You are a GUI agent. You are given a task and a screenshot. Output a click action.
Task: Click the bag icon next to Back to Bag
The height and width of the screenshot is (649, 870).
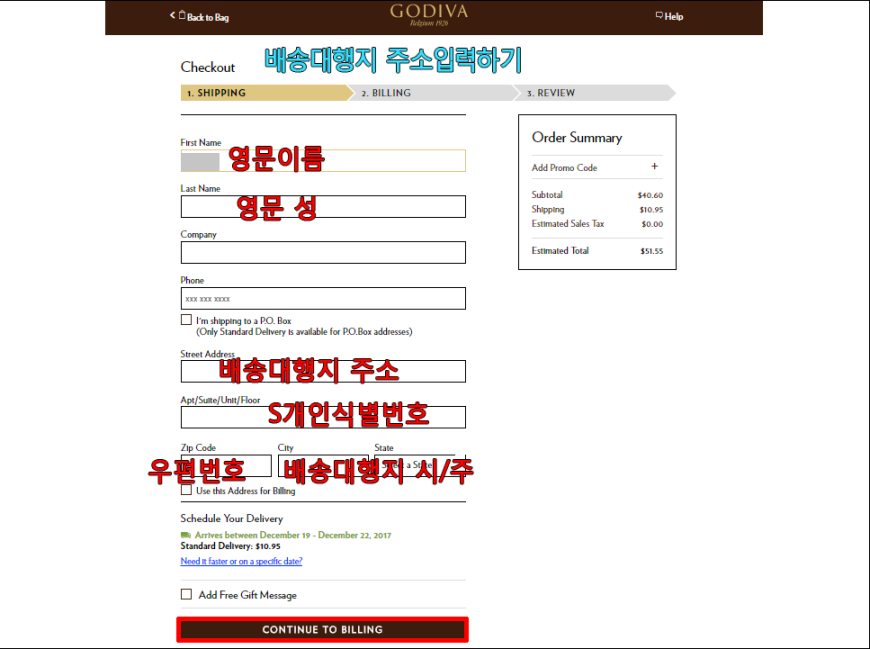(182, 15)
